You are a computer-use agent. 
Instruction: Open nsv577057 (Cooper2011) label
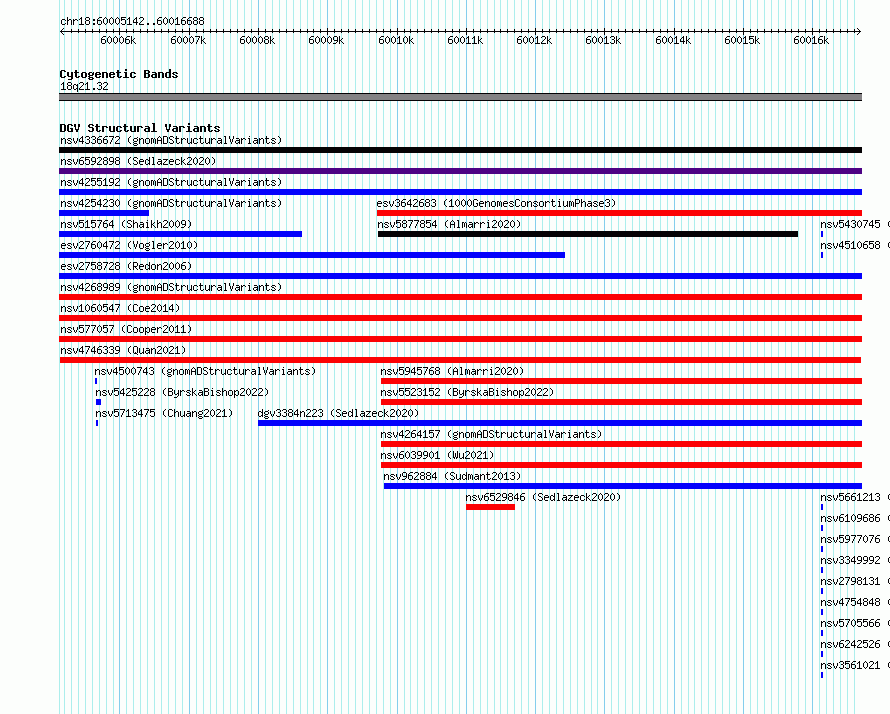[x=126, y=329]
